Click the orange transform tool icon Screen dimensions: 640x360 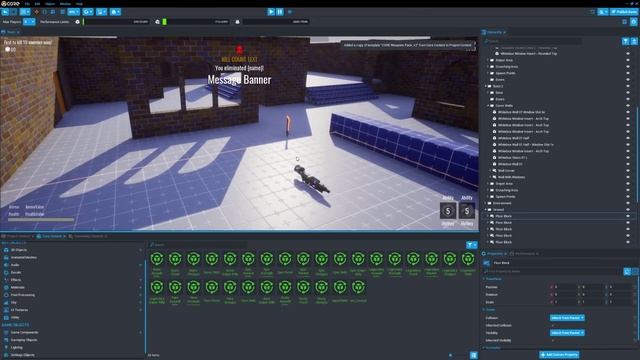tap(36, 12)
